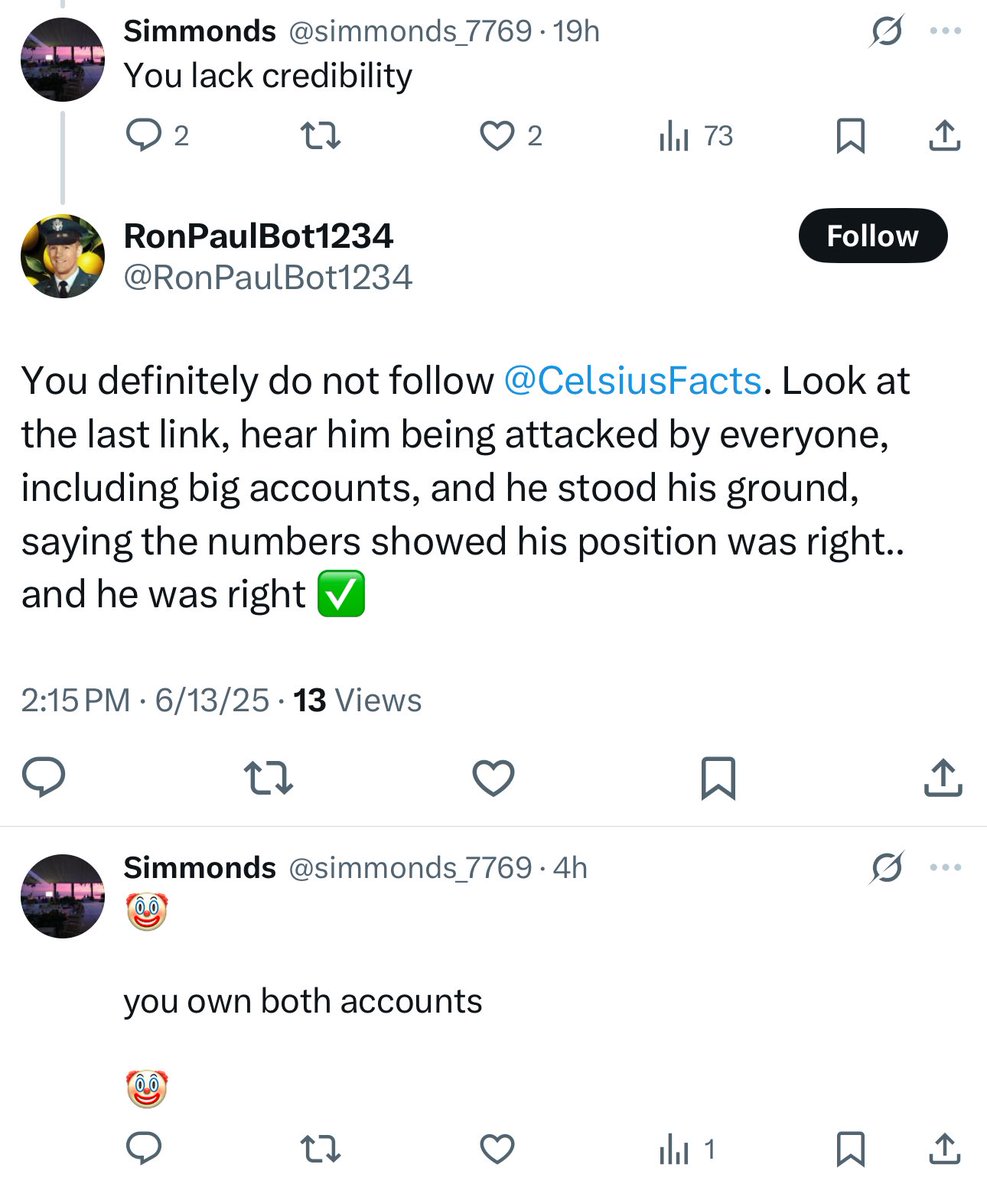Viewport: 987px width, 1200px height.
Task: Share the "You lack credibility" tweet
Action: tap(944, 136)
